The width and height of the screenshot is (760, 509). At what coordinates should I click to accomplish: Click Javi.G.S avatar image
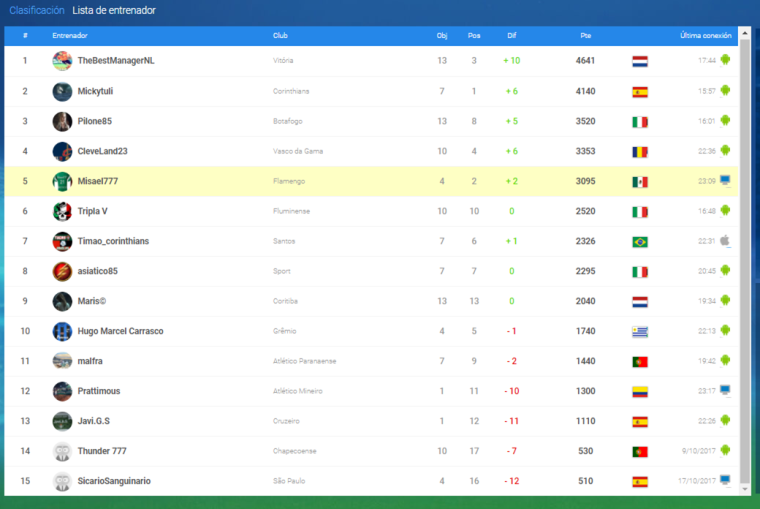[62, 421]
